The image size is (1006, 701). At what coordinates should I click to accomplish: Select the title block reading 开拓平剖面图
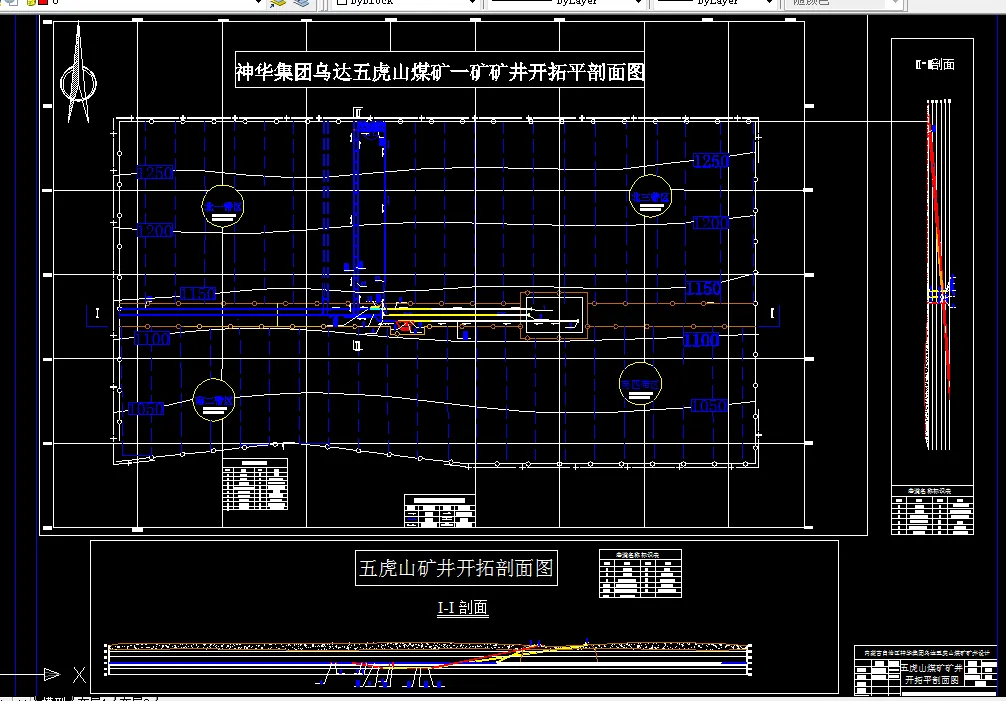tap(926, 670)
